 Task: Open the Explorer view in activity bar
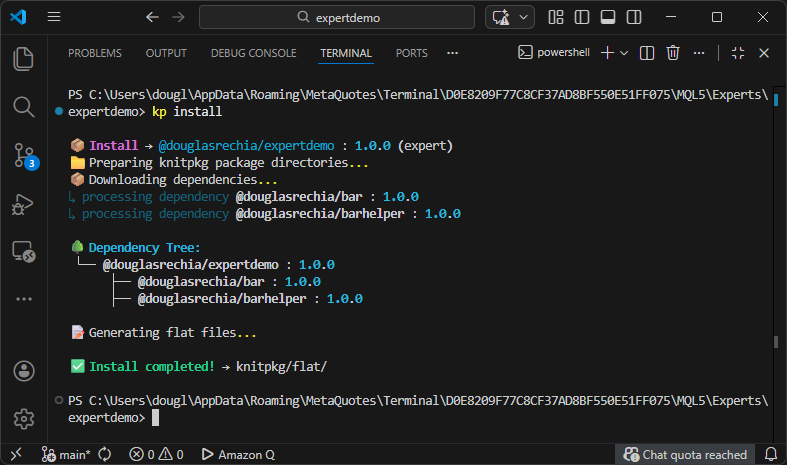coord(24,59)
